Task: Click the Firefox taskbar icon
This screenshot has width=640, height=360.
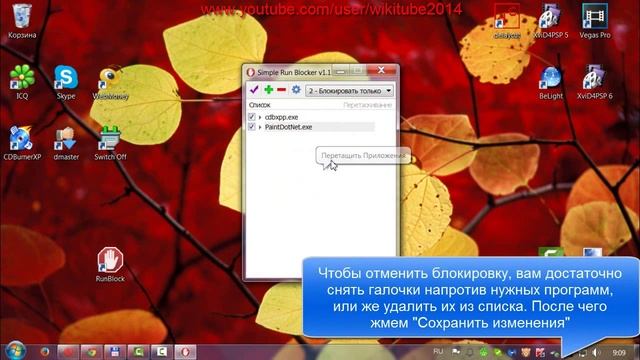Action: (x=44, y=351)
